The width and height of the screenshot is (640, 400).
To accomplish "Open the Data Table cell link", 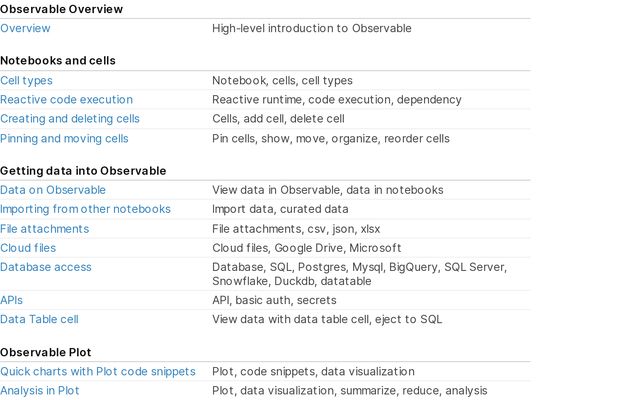I will pyautogui.click(x=39, y=319).
